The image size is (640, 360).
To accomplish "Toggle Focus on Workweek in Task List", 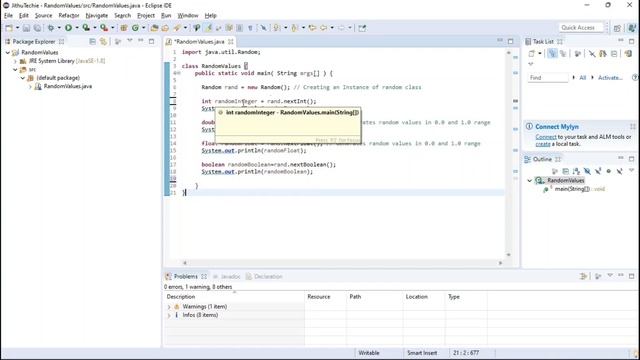I will pyautogui.click(x=578, y=53).
